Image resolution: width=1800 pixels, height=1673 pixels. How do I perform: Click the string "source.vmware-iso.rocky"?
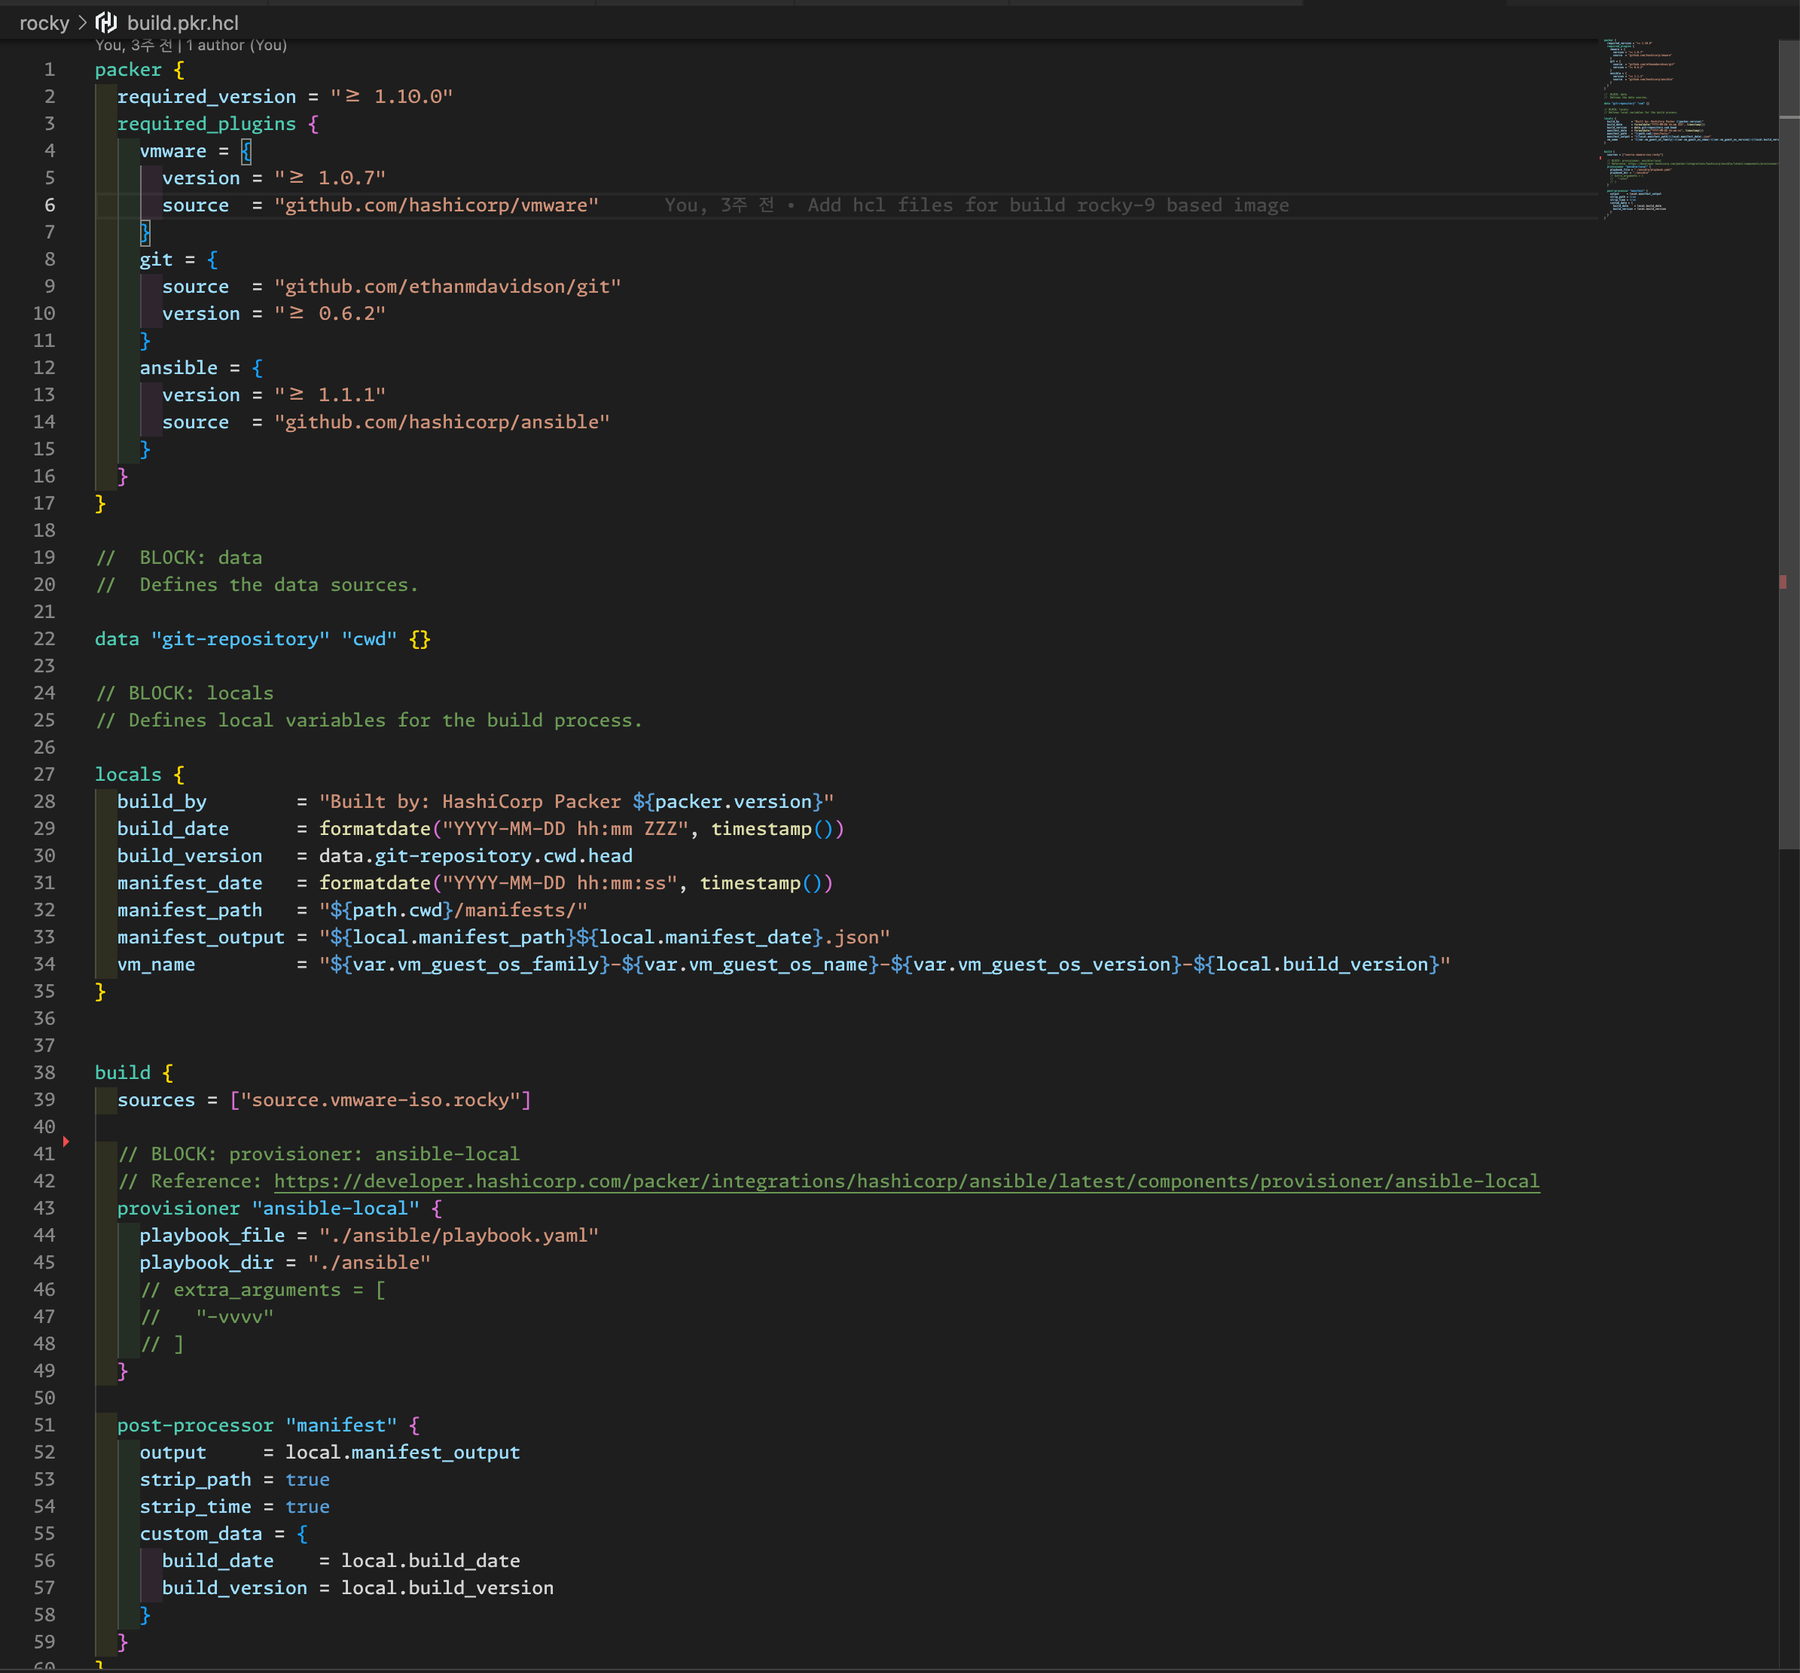(x=381, y=1100)
